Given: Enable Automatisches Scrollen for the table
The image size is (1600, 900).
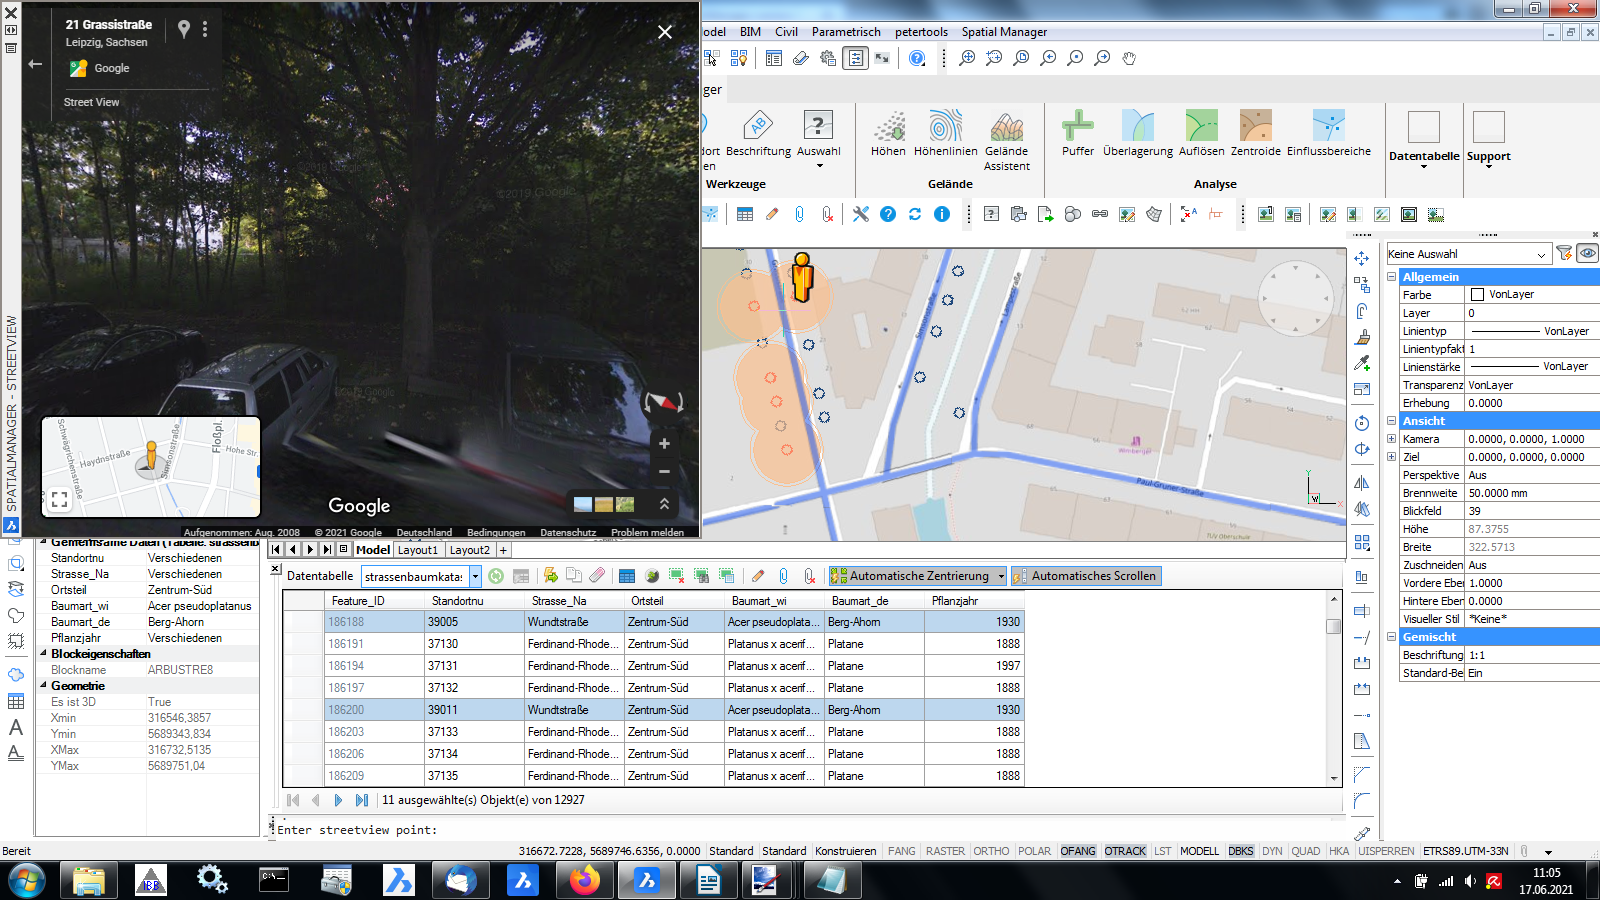Looking at the screenshot, I should tap(1087, 576).
